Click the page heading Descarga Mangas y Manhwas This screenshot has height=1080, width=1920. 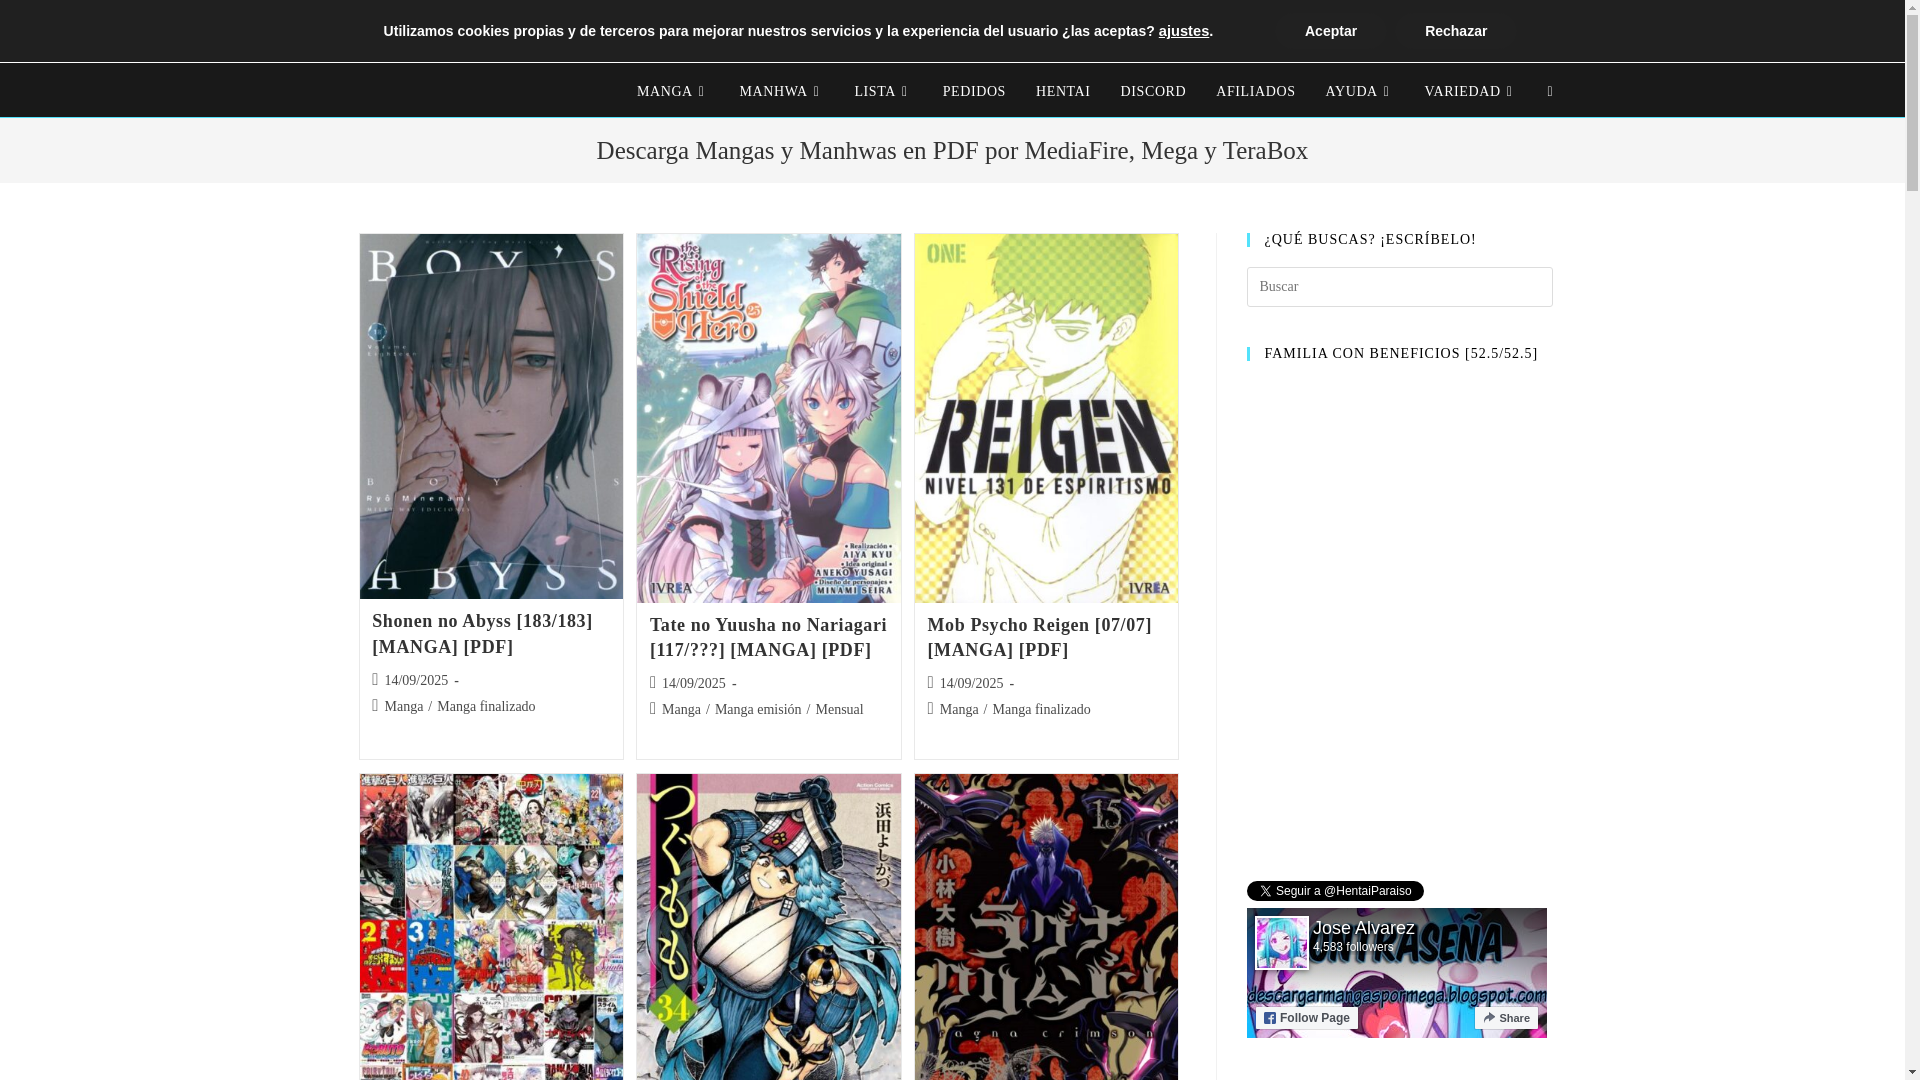[952, 150]
